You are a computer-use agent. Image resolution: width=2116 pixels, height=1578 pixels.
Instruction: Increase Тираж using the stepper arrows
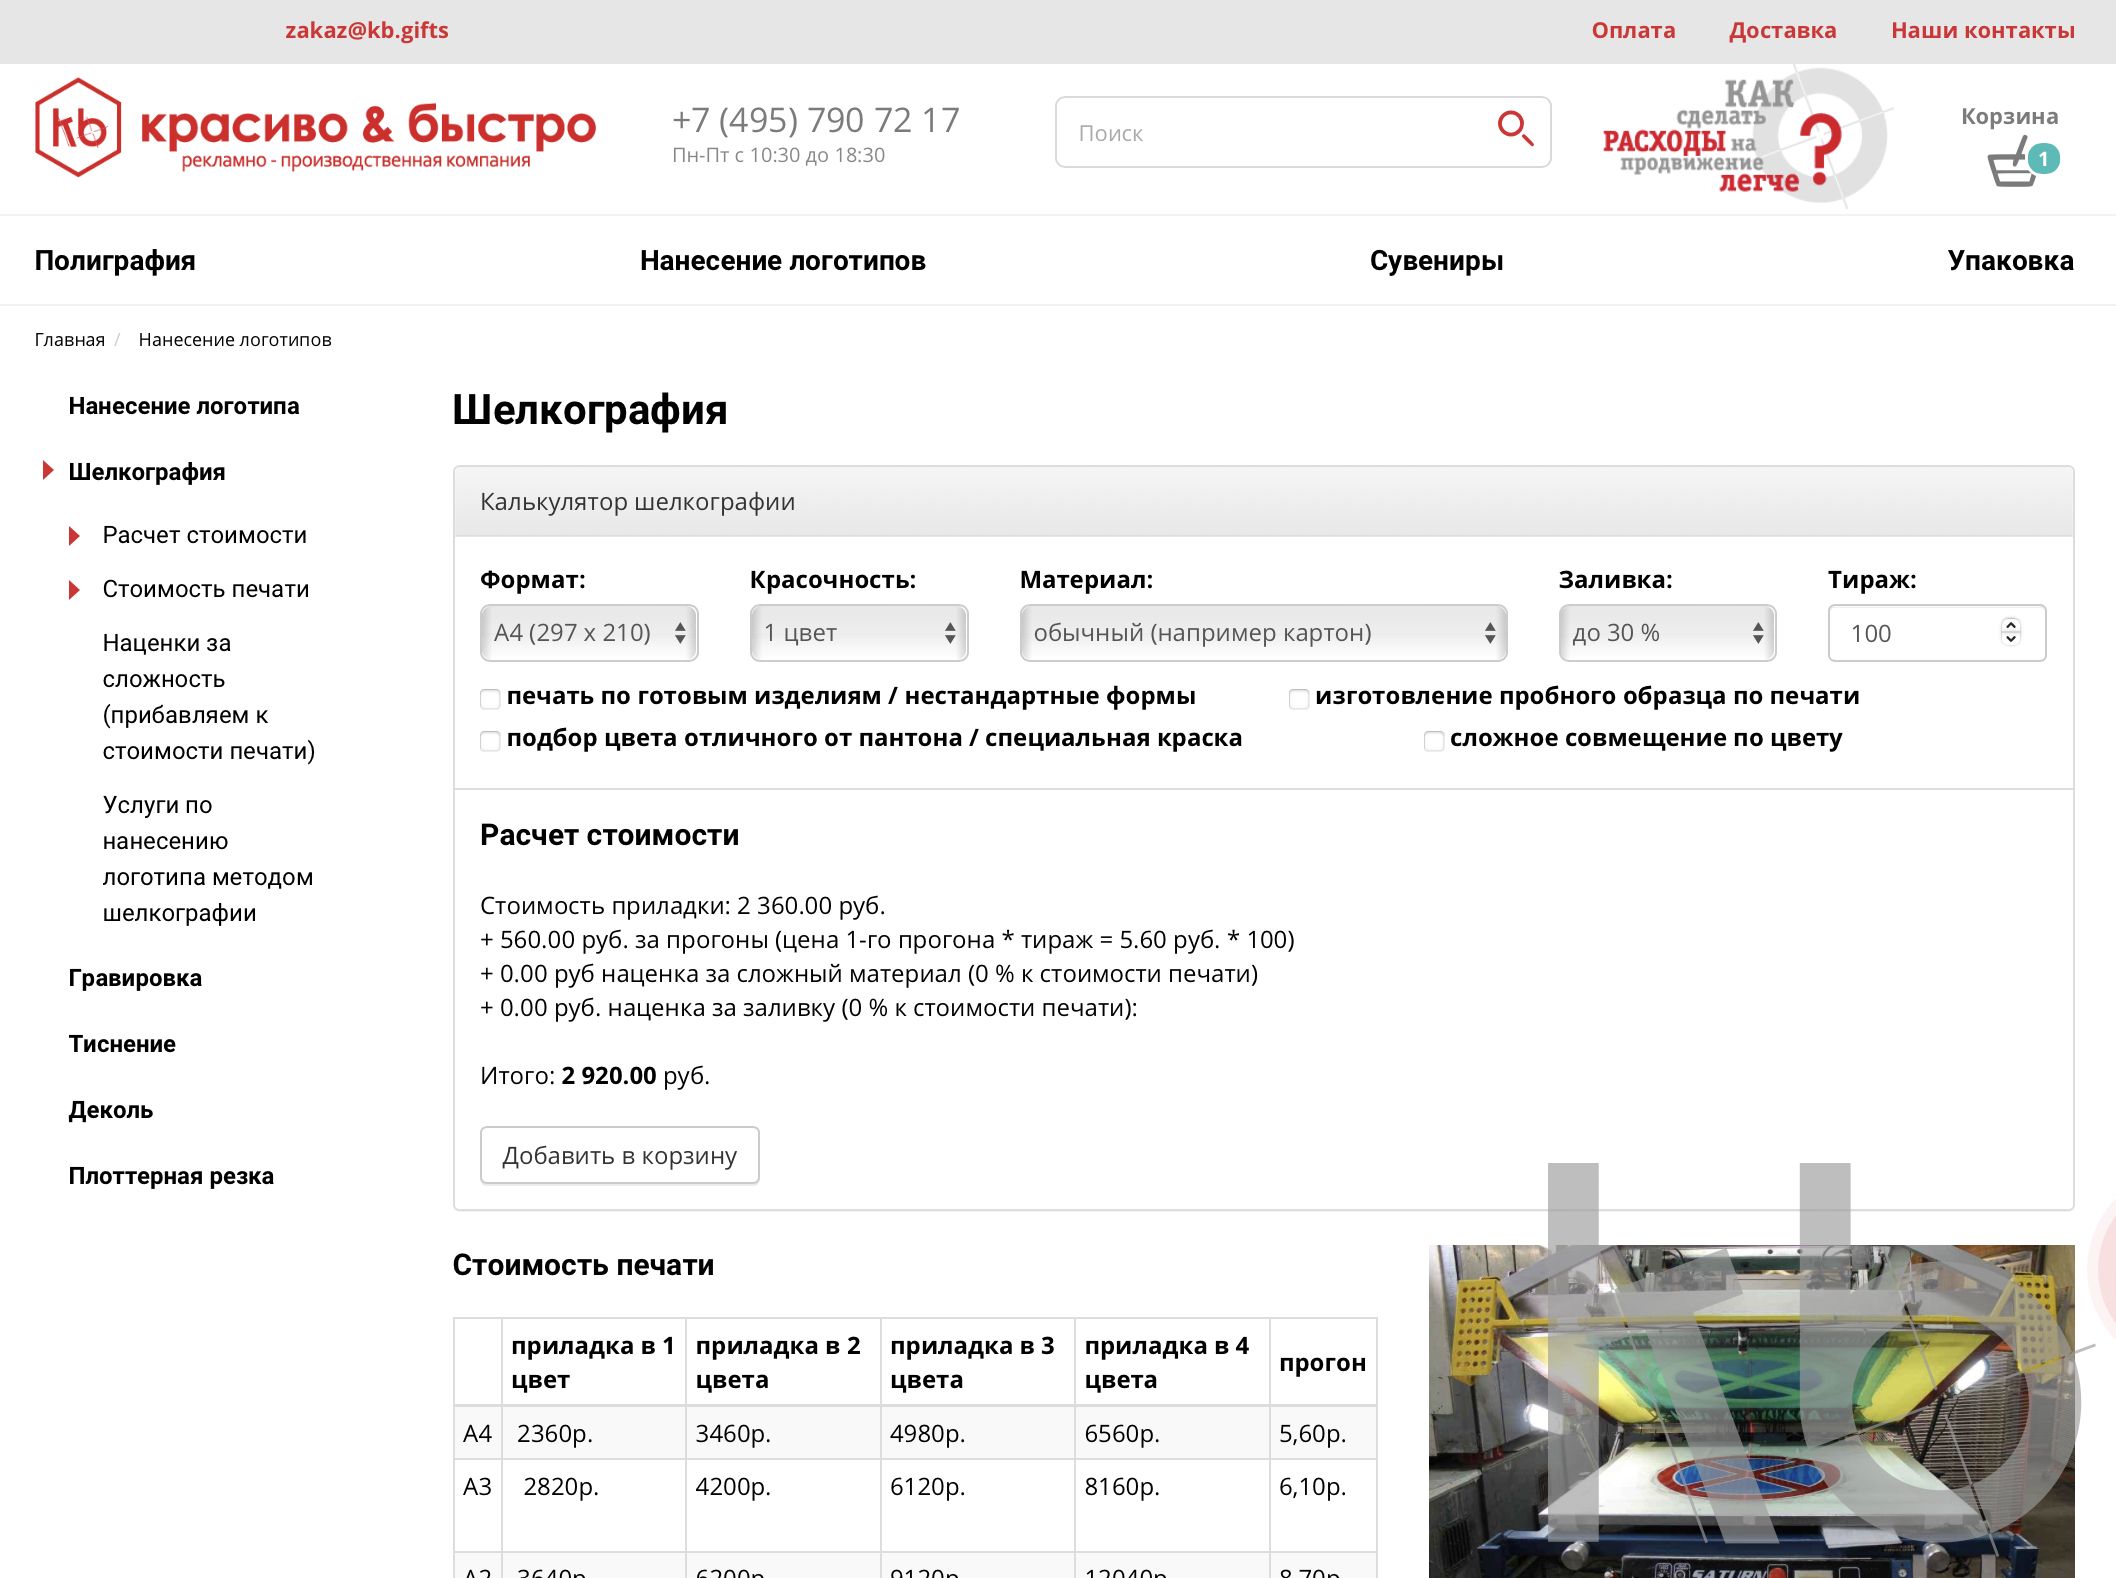pyautogui.click(x=2010, y=625)
